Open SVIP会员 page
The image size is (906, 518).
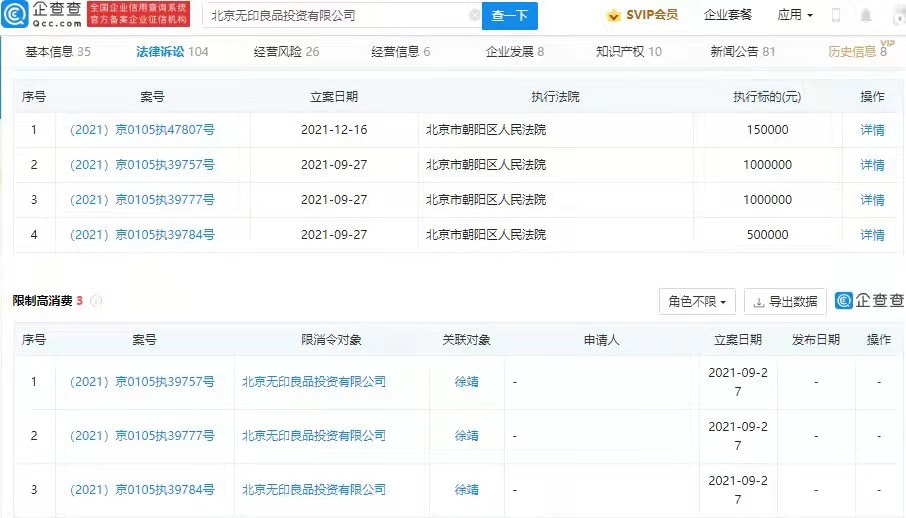point(652,15)
